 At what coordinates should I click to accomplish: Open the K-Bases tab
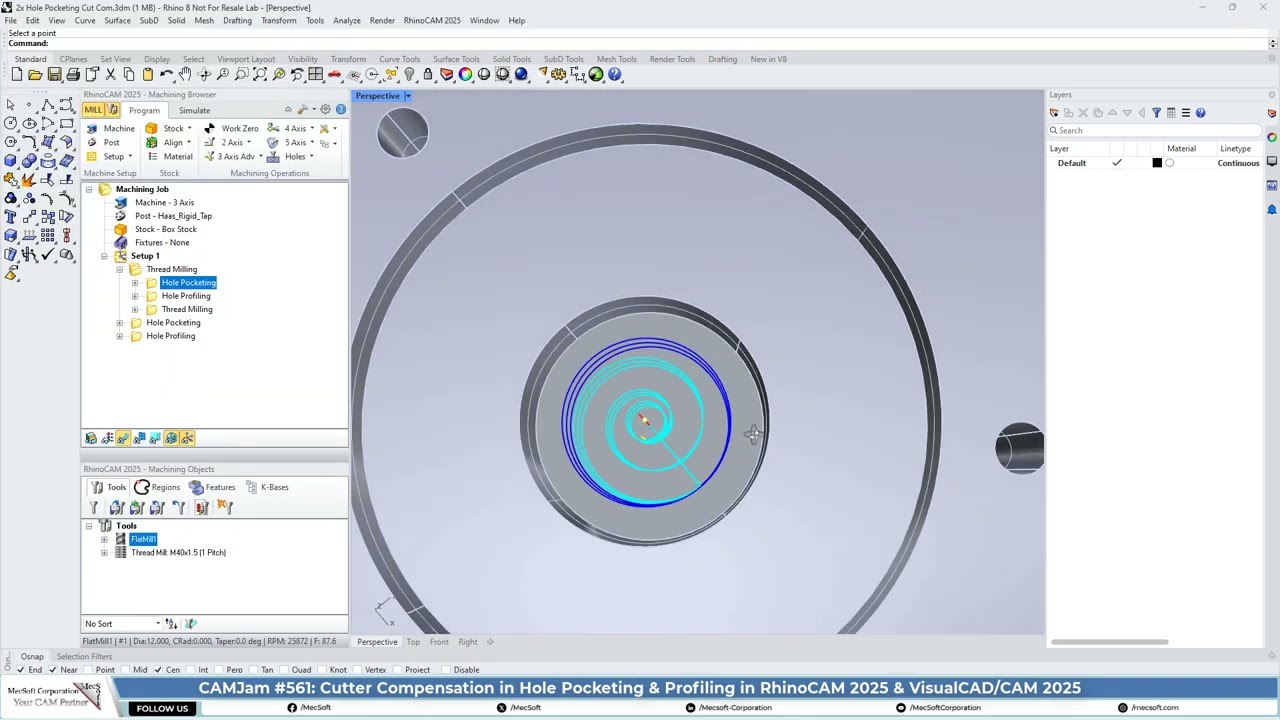pos(267,487)
